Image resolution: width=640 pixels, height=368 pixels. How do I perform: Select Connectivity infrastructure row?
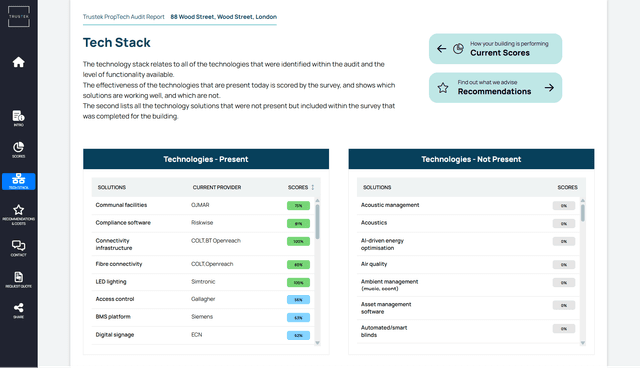pyautogui.click(x=203, y=244)
